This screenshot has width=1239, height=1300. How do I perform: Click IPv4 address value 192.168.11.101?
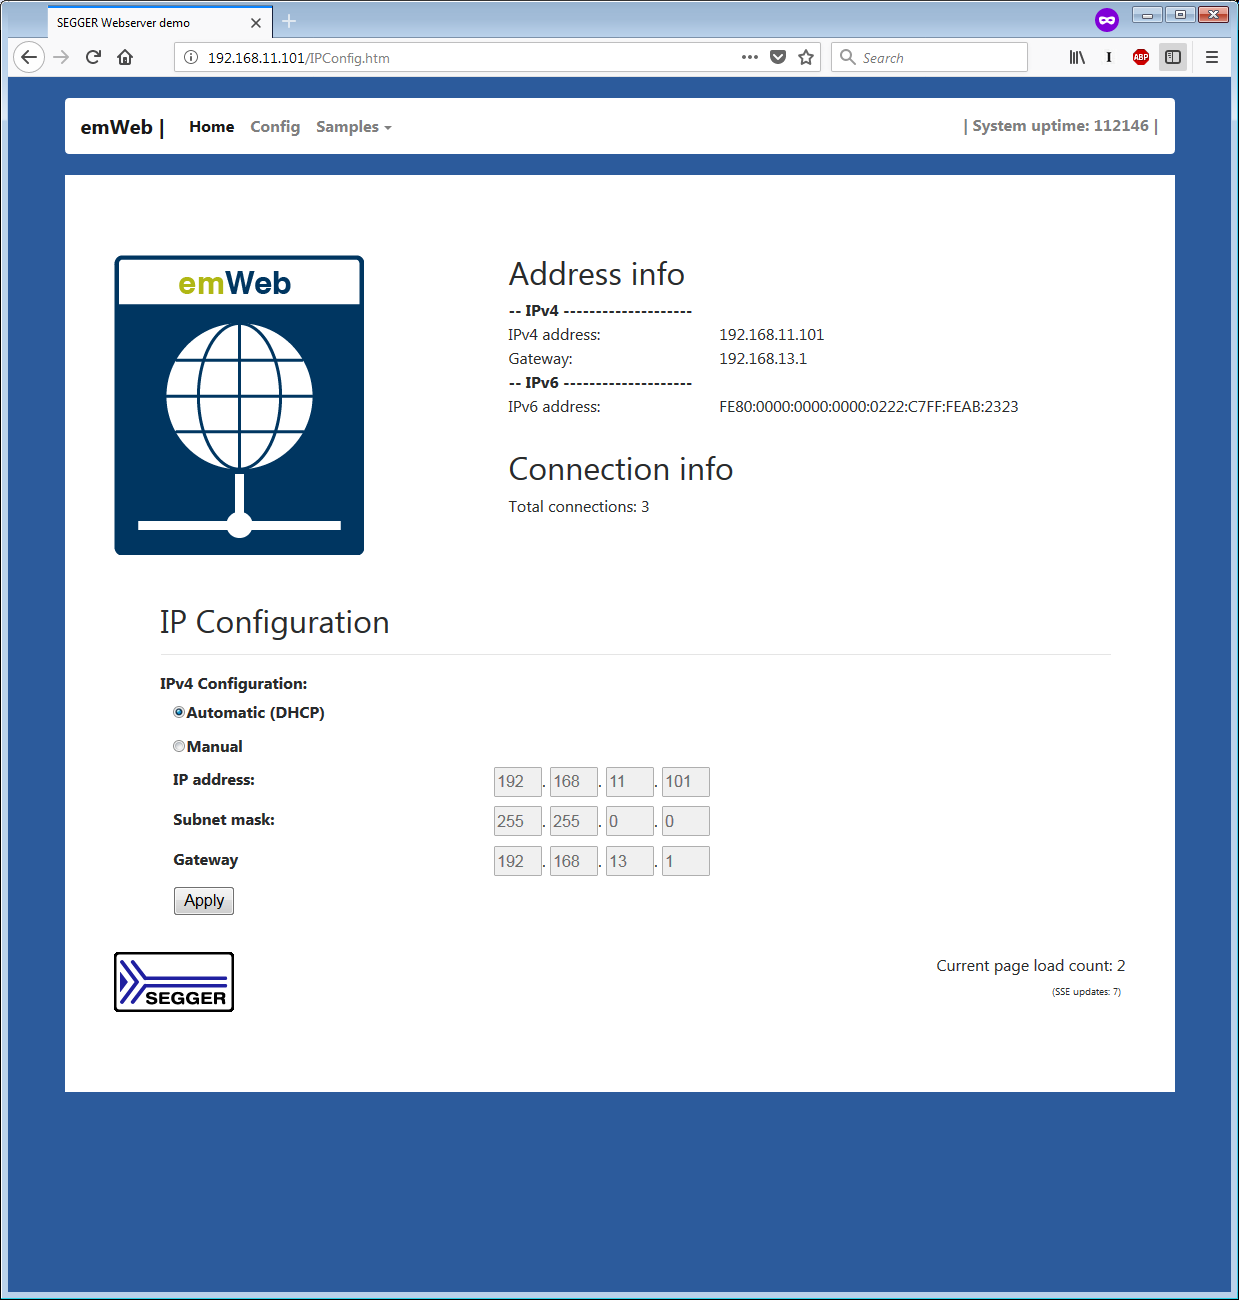(x=771, y=335)
